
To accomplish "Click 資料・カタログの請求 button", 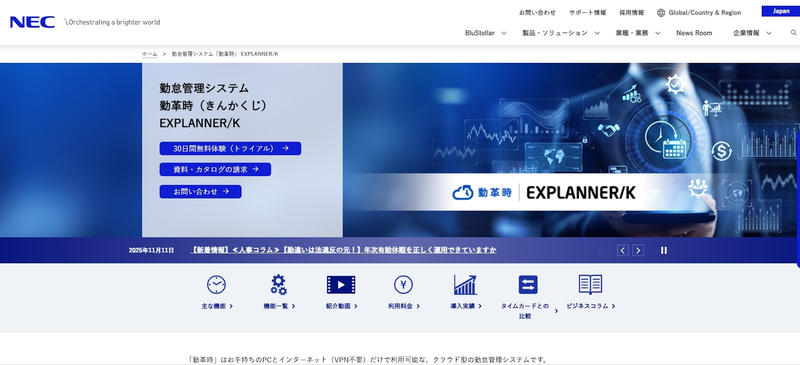I will pyautogui.click(x=215, y=169).
